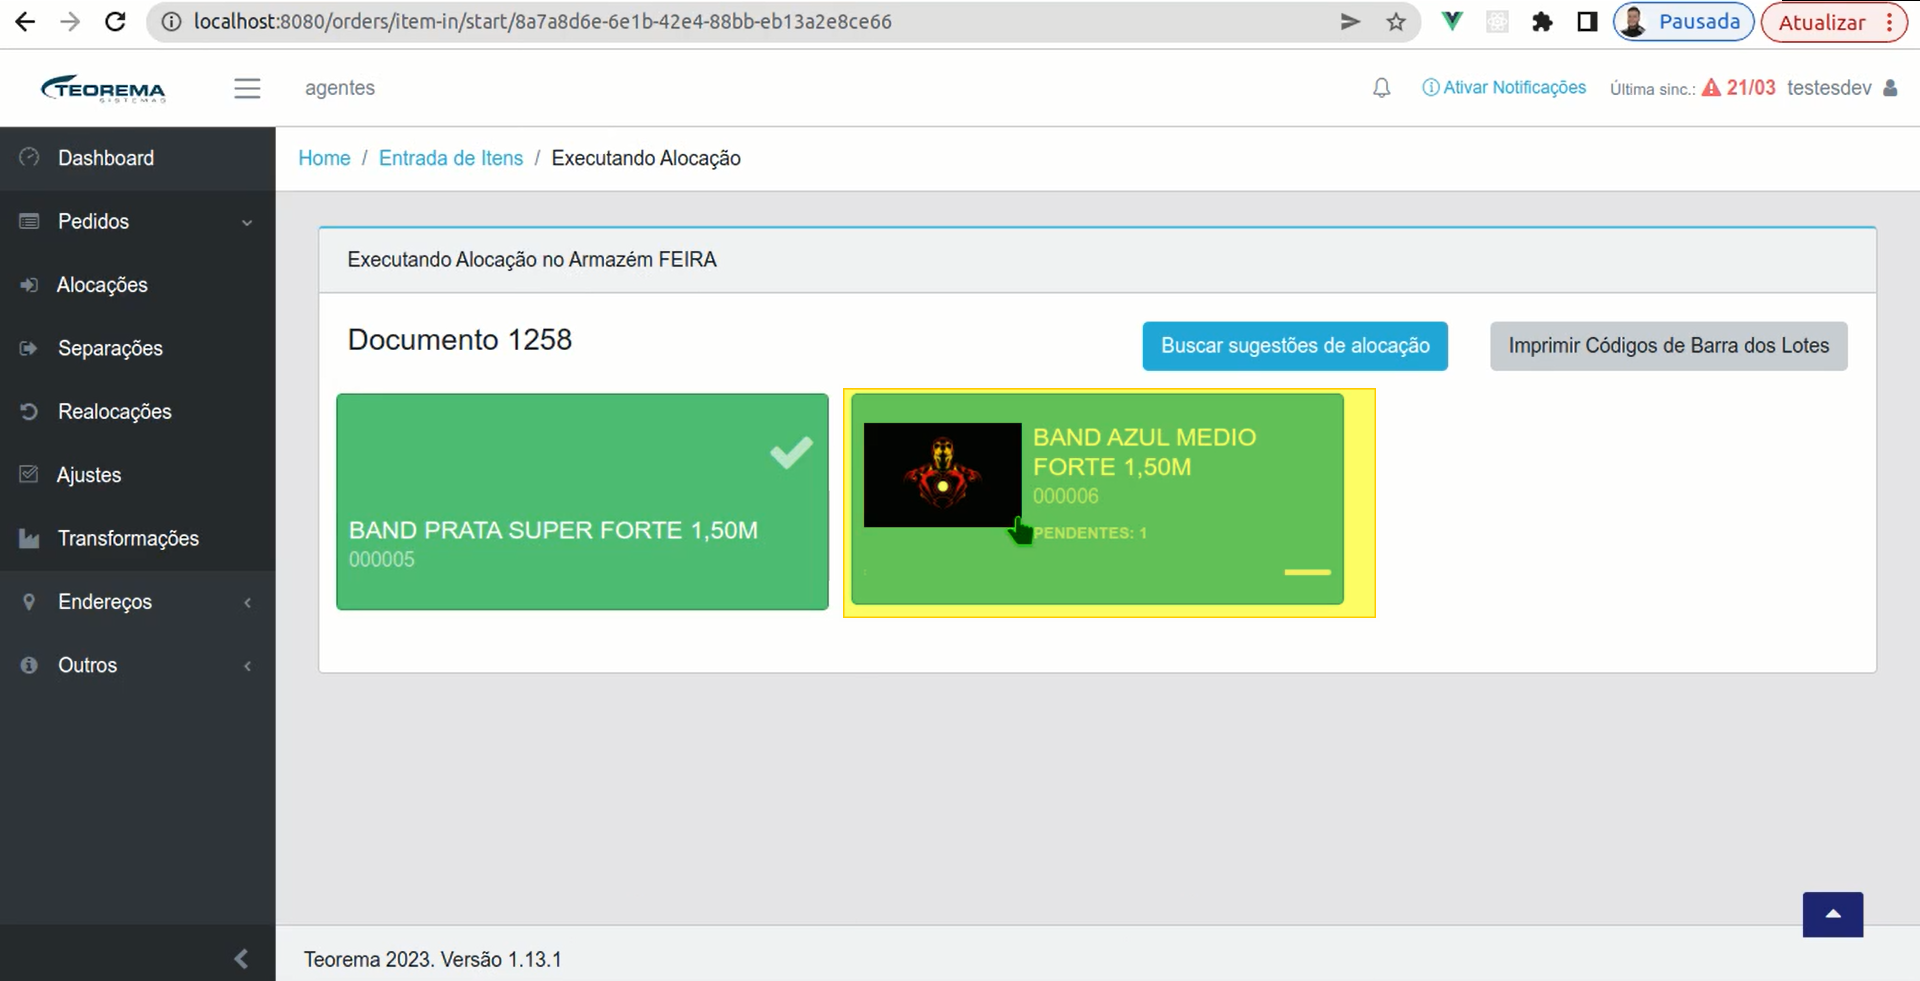1920x981 pixels.
Task: Click the Teorema logo
Action: (103, 88)
